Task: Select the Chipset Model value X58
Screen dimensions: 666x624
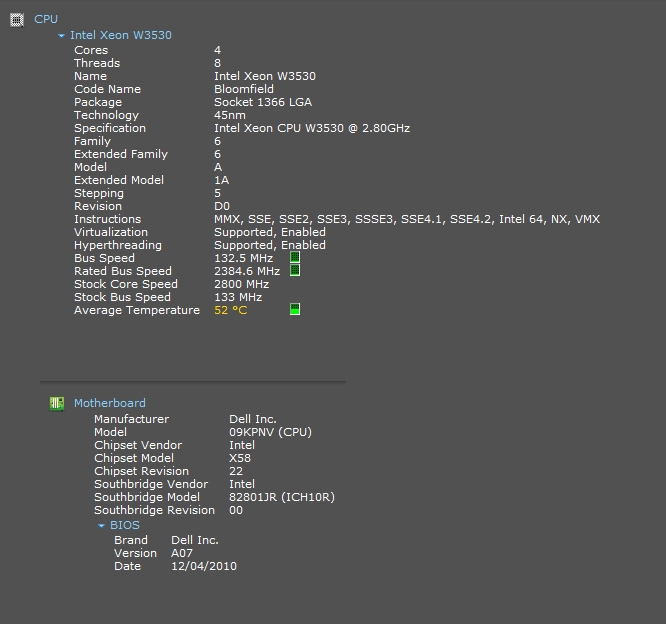Action: (x=240, y=458)
